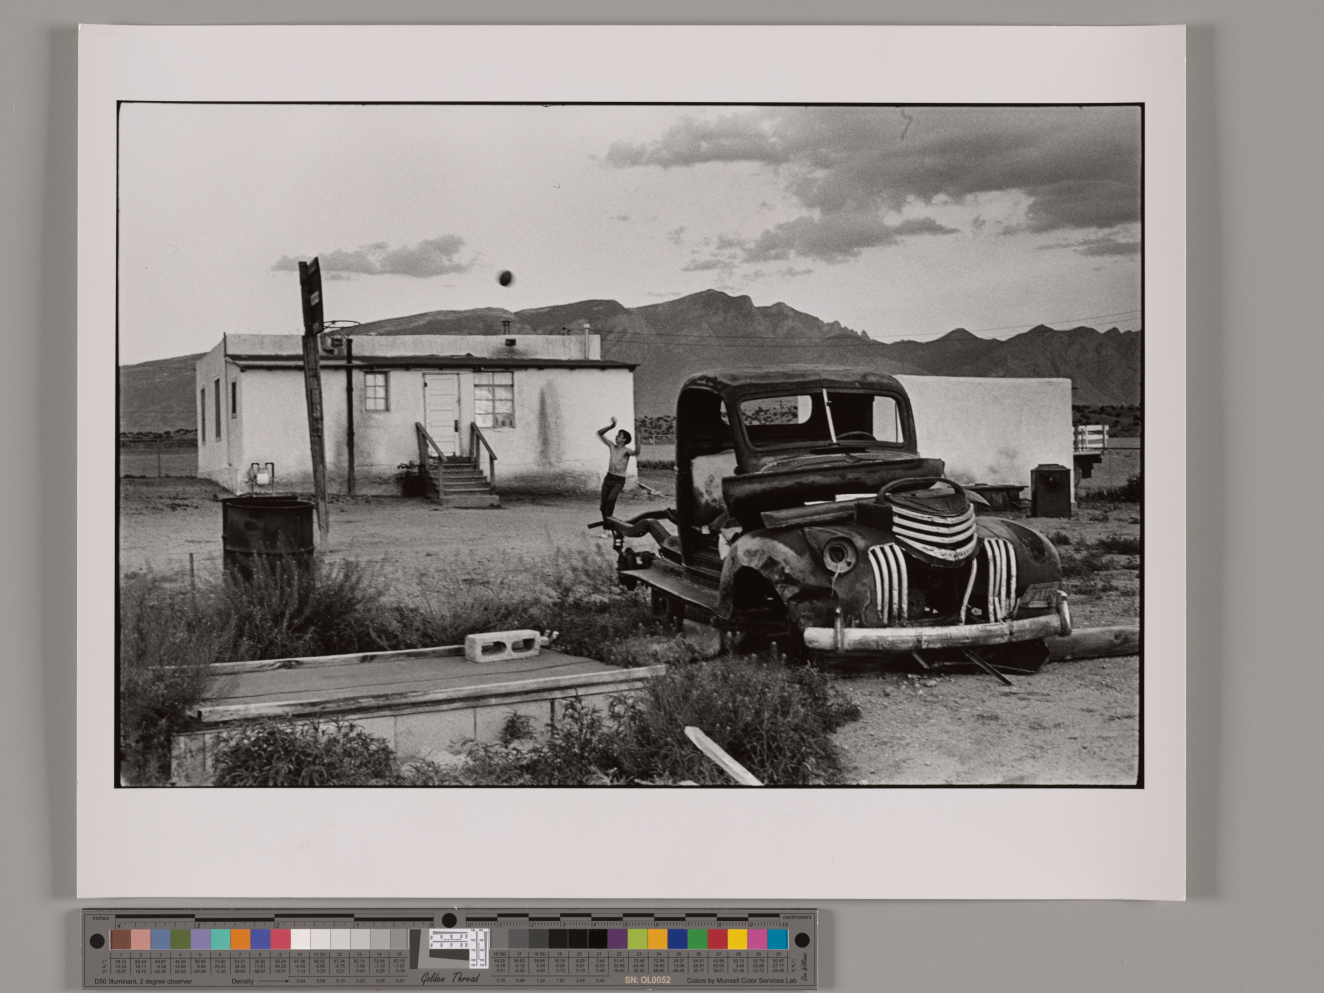Select the cyan patch numbered 30

click(777, 939)
